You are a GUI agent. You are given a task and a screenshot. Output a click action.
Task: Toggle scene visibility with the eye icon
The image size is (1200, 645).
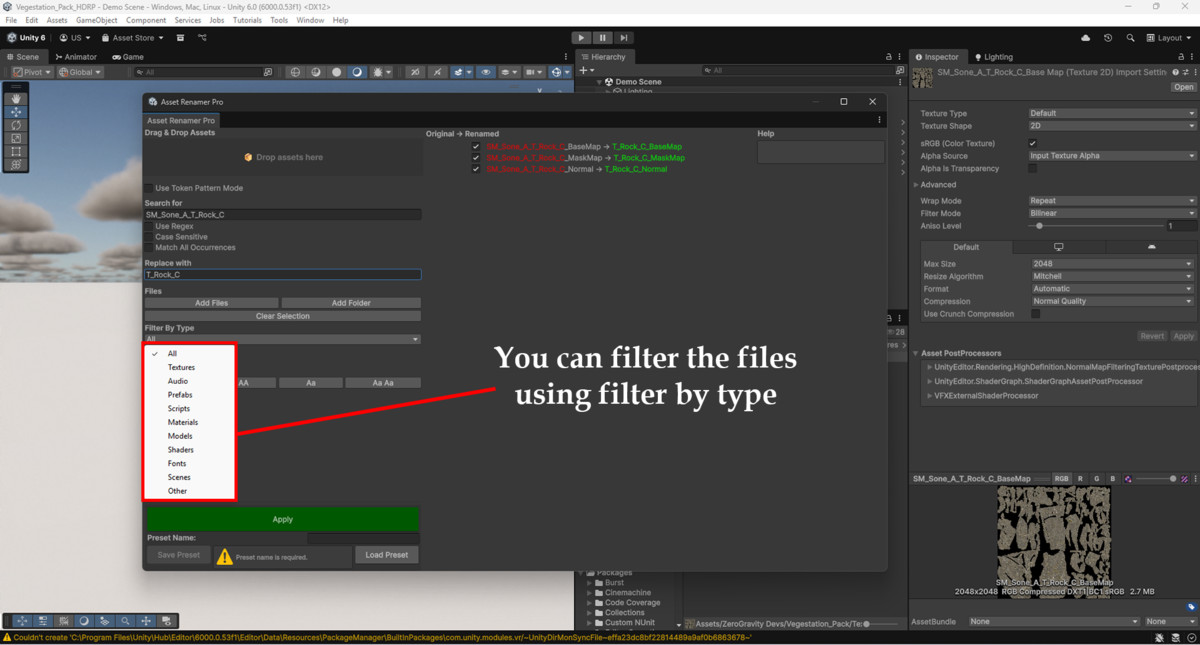click(486, 71)
